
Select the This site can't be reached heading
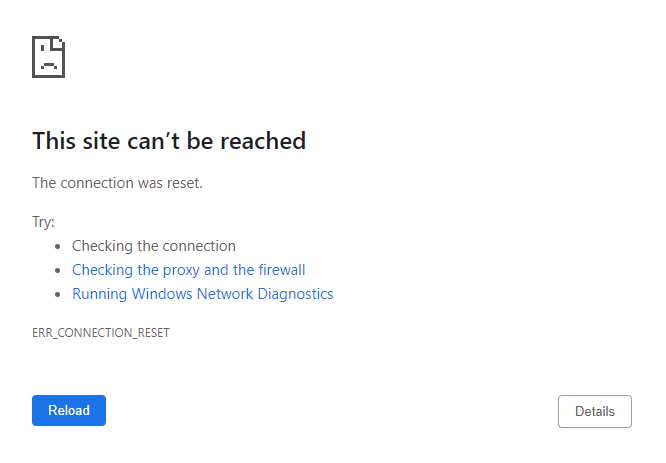[x=169, y=141]
